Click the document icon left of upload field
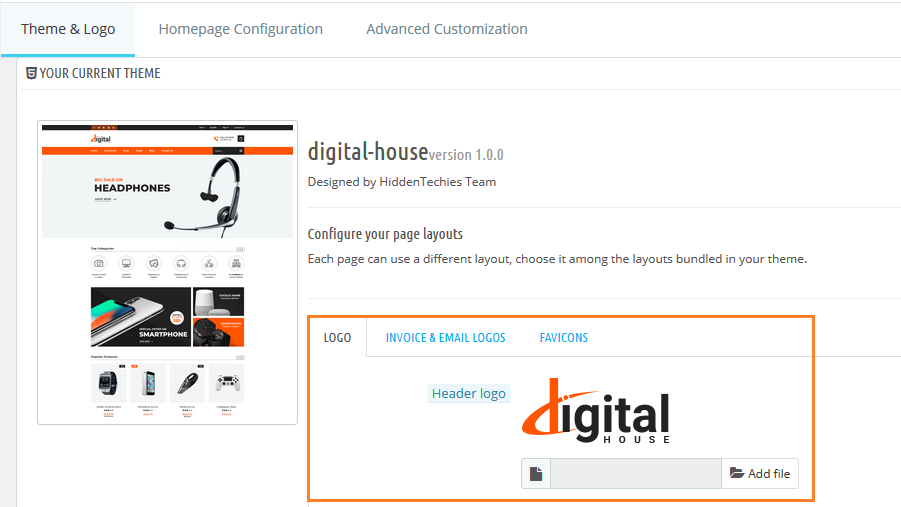Screen dimensions: 901x507 click(x=536, y=474)
